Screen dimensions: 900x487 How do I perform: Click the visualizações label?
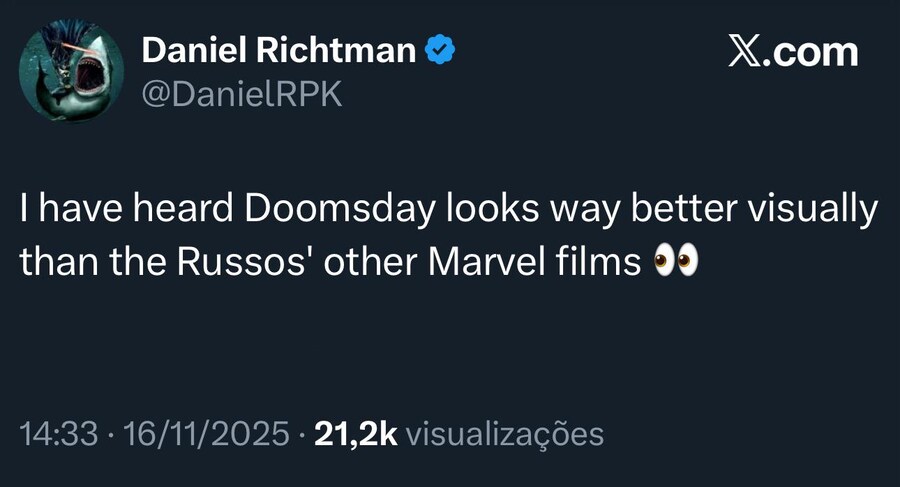507,434
